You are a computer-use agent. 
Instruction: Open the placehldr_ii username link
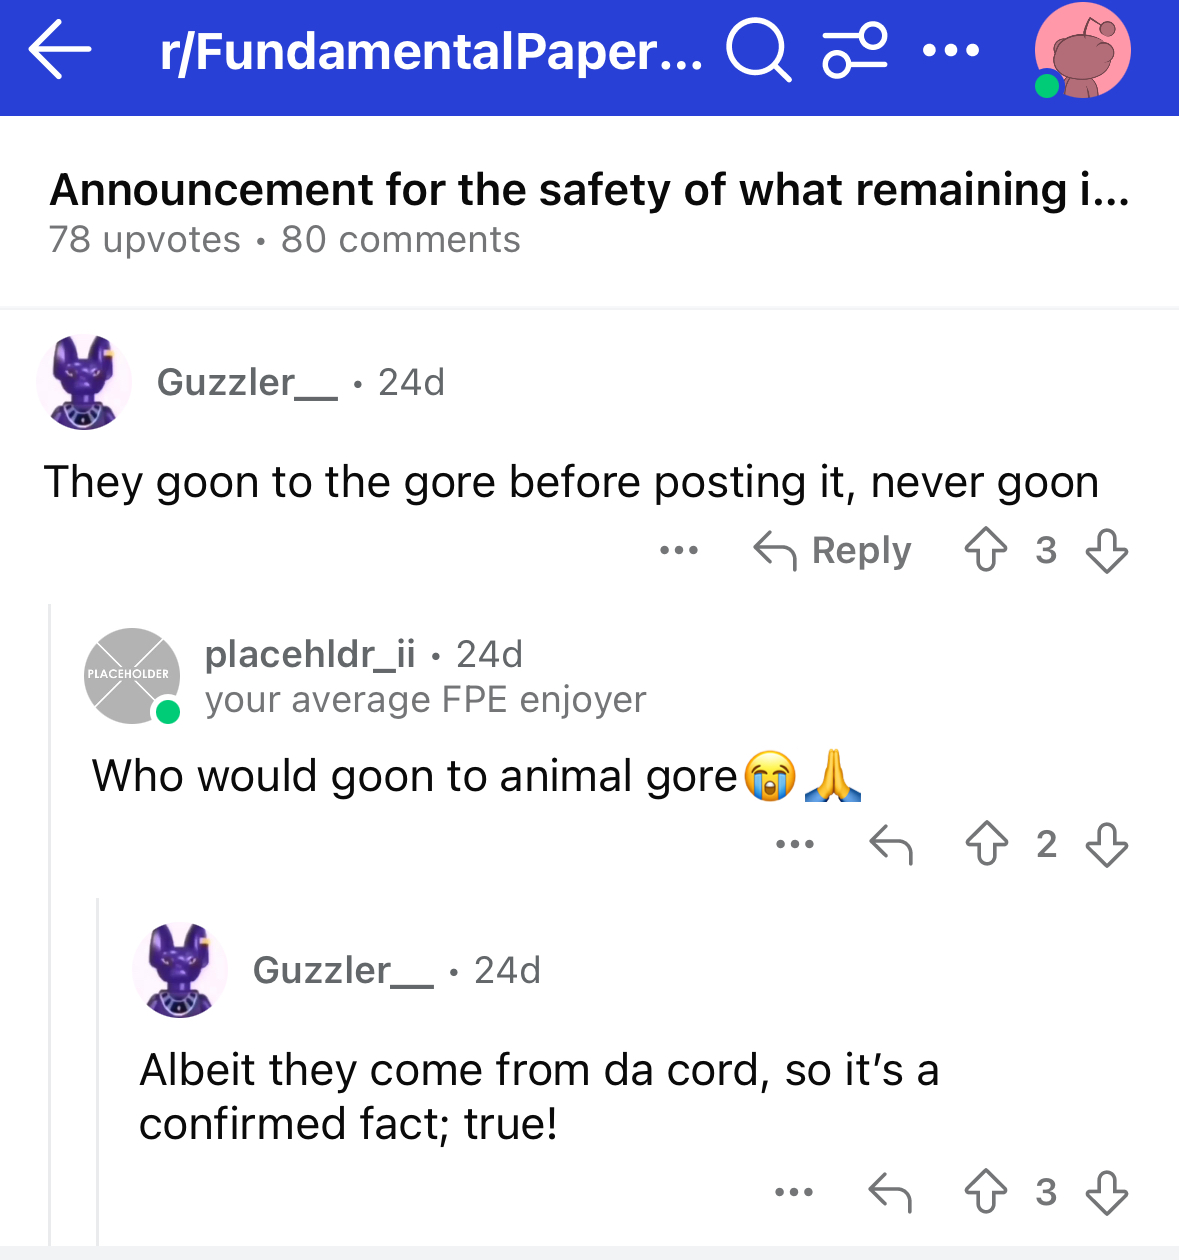[x=309, y=654]
